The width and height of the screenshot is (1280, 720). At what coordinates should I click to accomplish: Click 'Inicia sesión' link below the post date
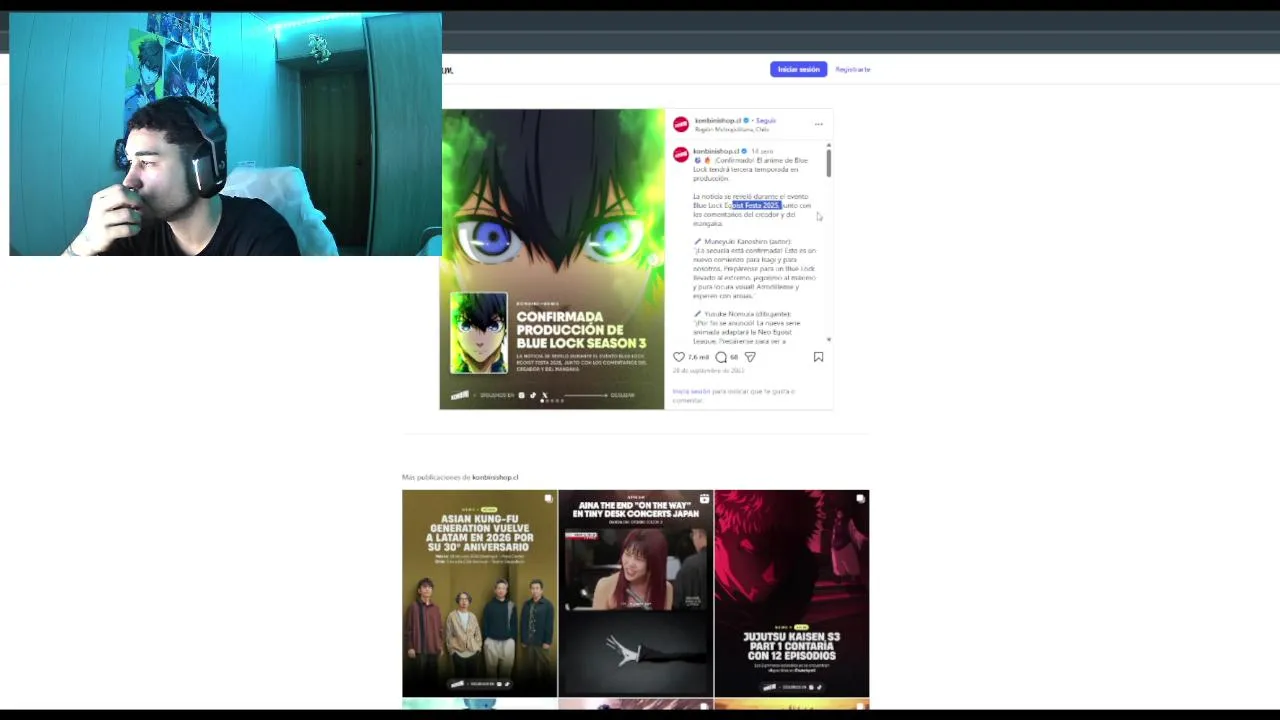click(691, 391)
